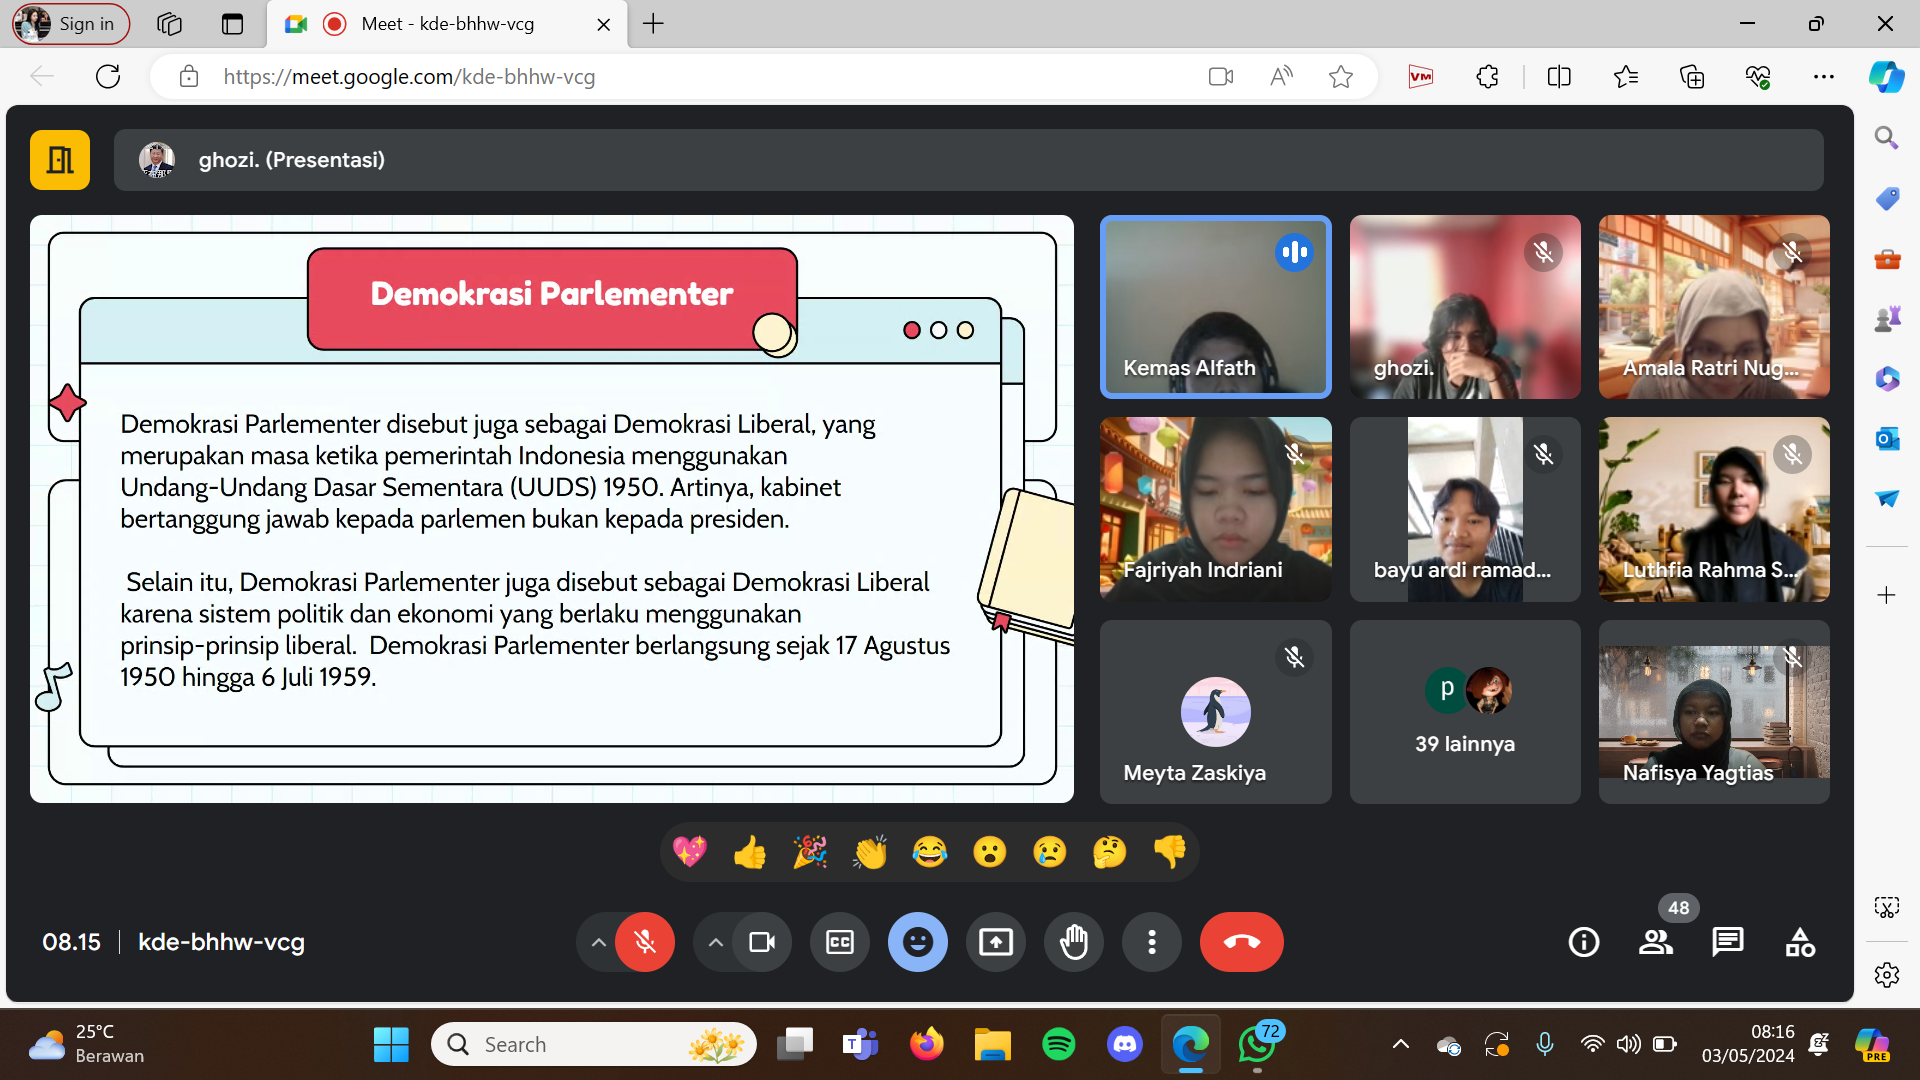Open the emoji reactions button
This screenshot has height=1080, width=1920.
[917, 942]
